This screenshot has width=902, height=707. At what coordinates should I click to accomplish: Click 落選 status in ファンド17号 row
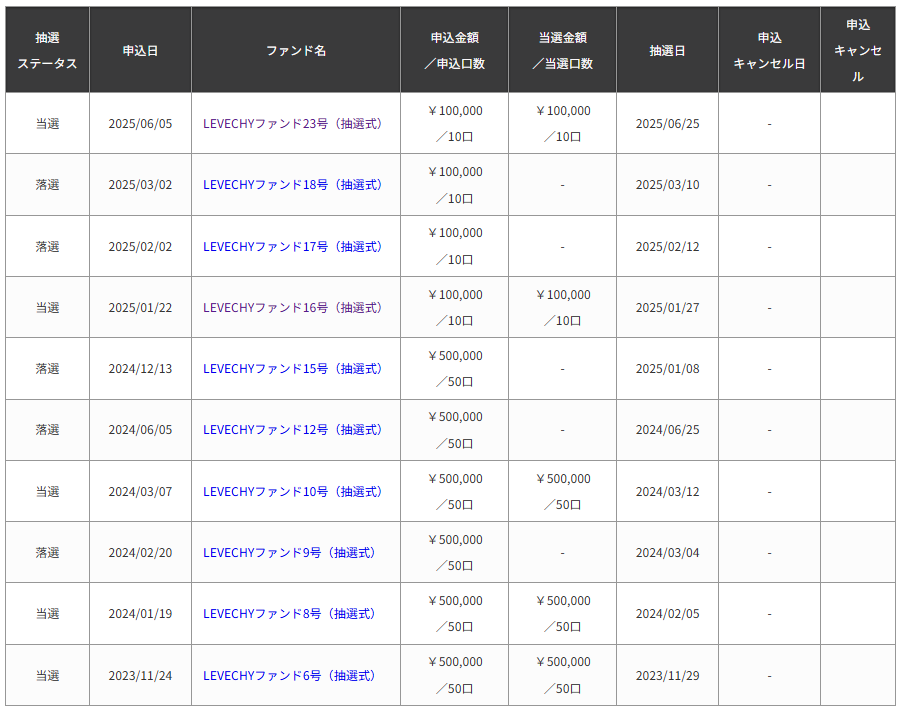point(47,246)
